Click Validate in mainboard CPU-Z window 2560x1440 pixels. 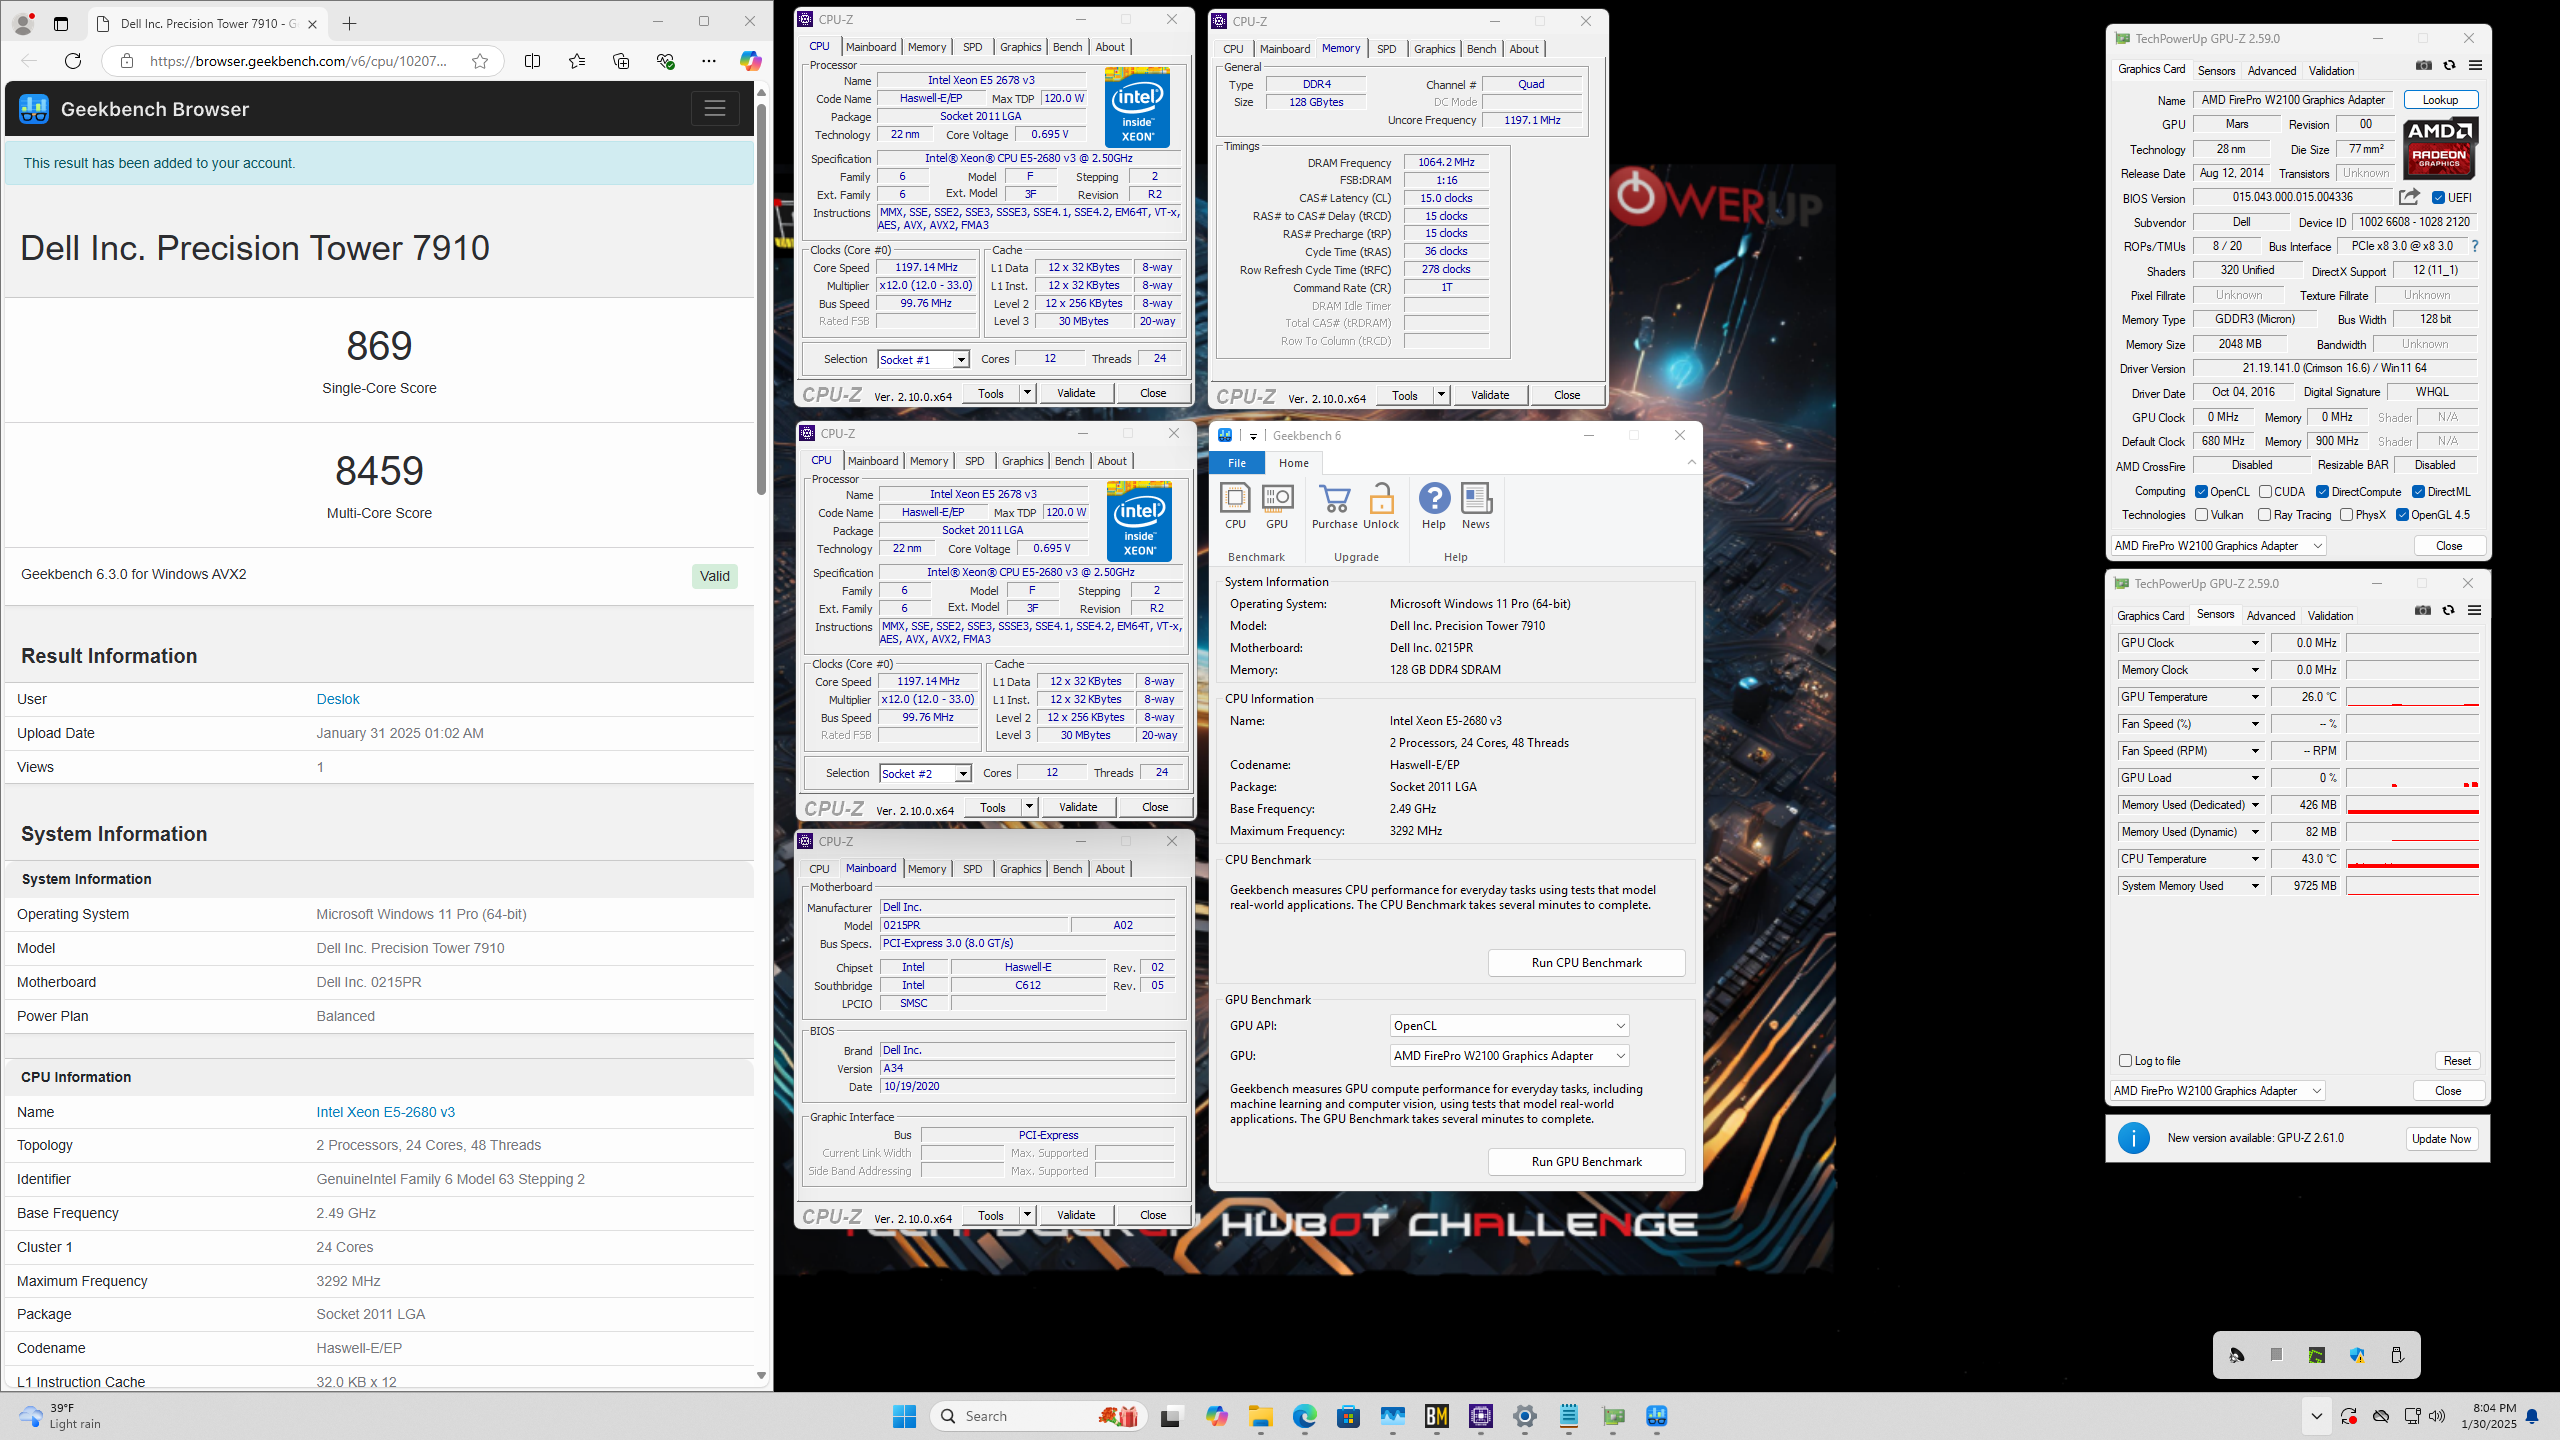[x=1076, y=1215]
